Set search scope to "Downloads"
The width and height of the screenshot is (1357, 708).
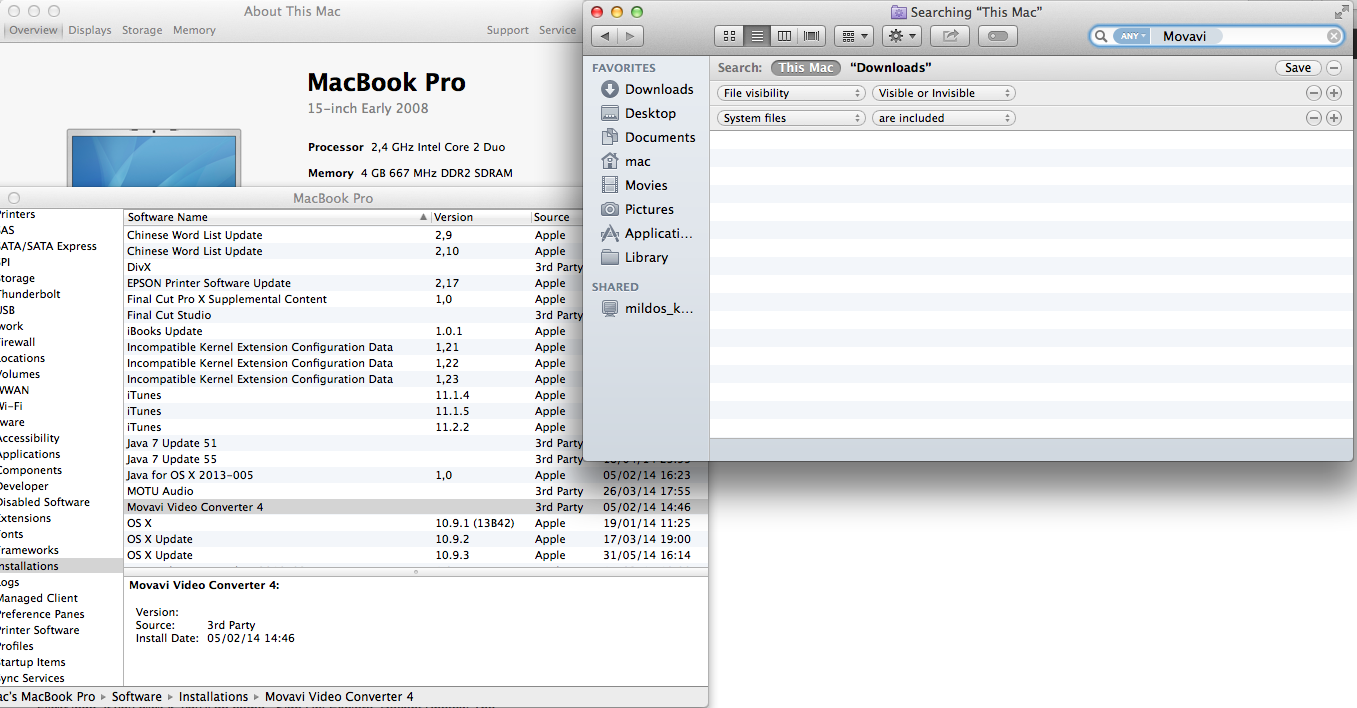point(891,68)
